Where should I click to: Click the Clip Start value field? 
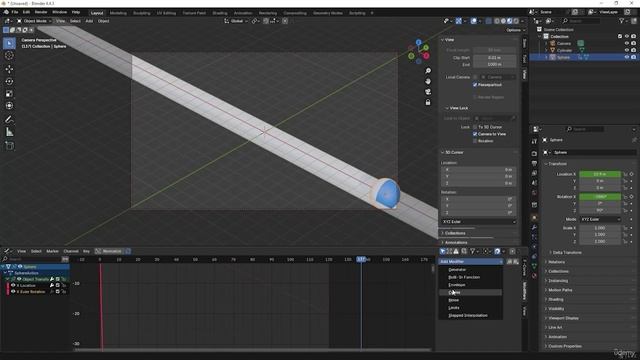pyautogui.click(x=494, y=58)
